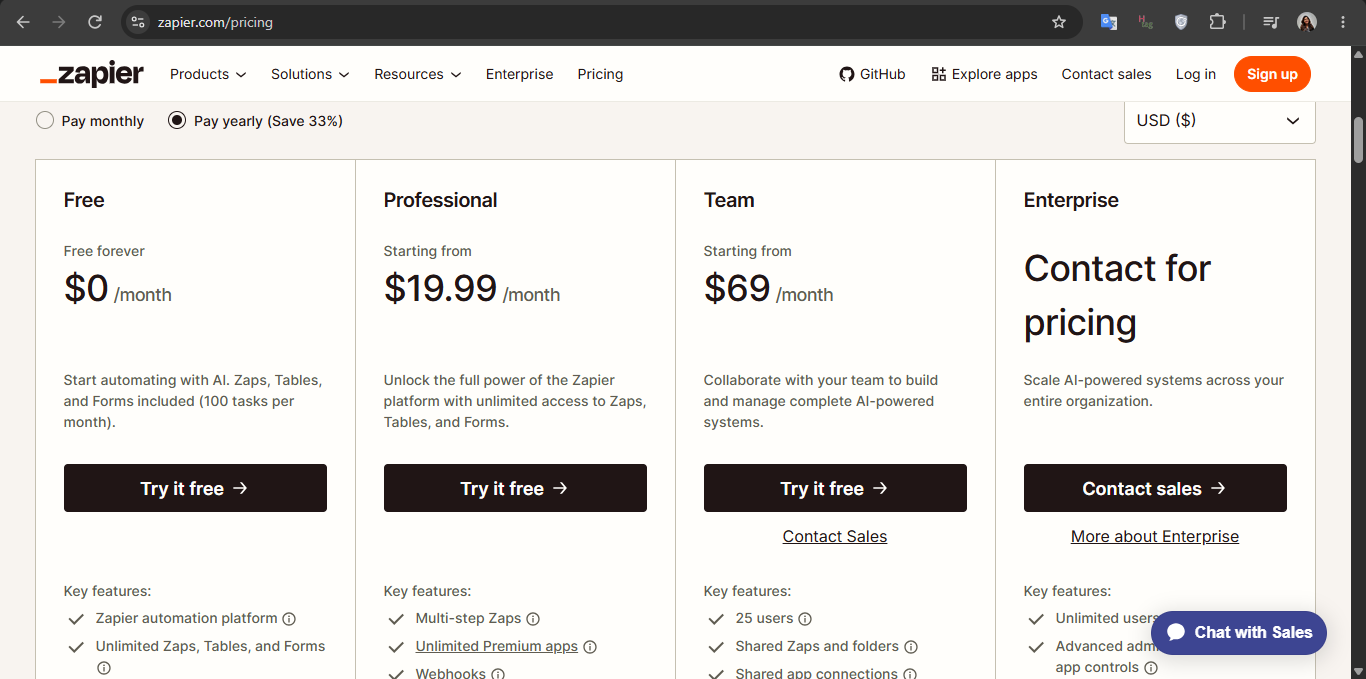Show info icon for Unlimited Premium apps

590,647
